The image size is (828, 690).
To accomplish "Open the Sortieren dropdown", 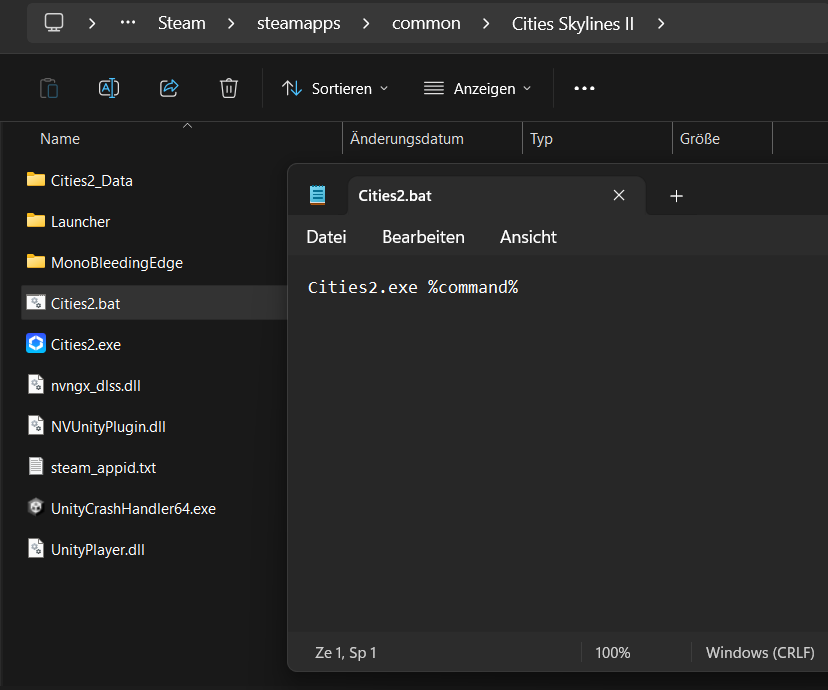I will [335, 88].
